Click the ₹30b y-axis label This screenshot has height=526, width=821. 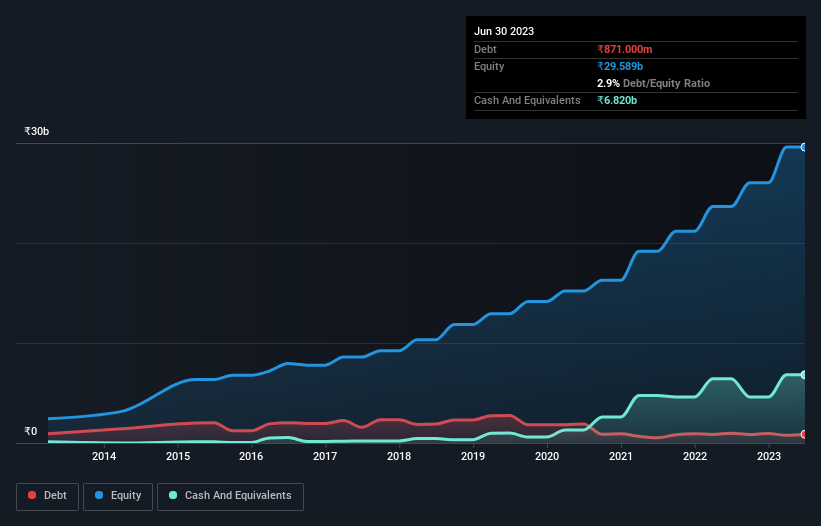click(37, 131)
